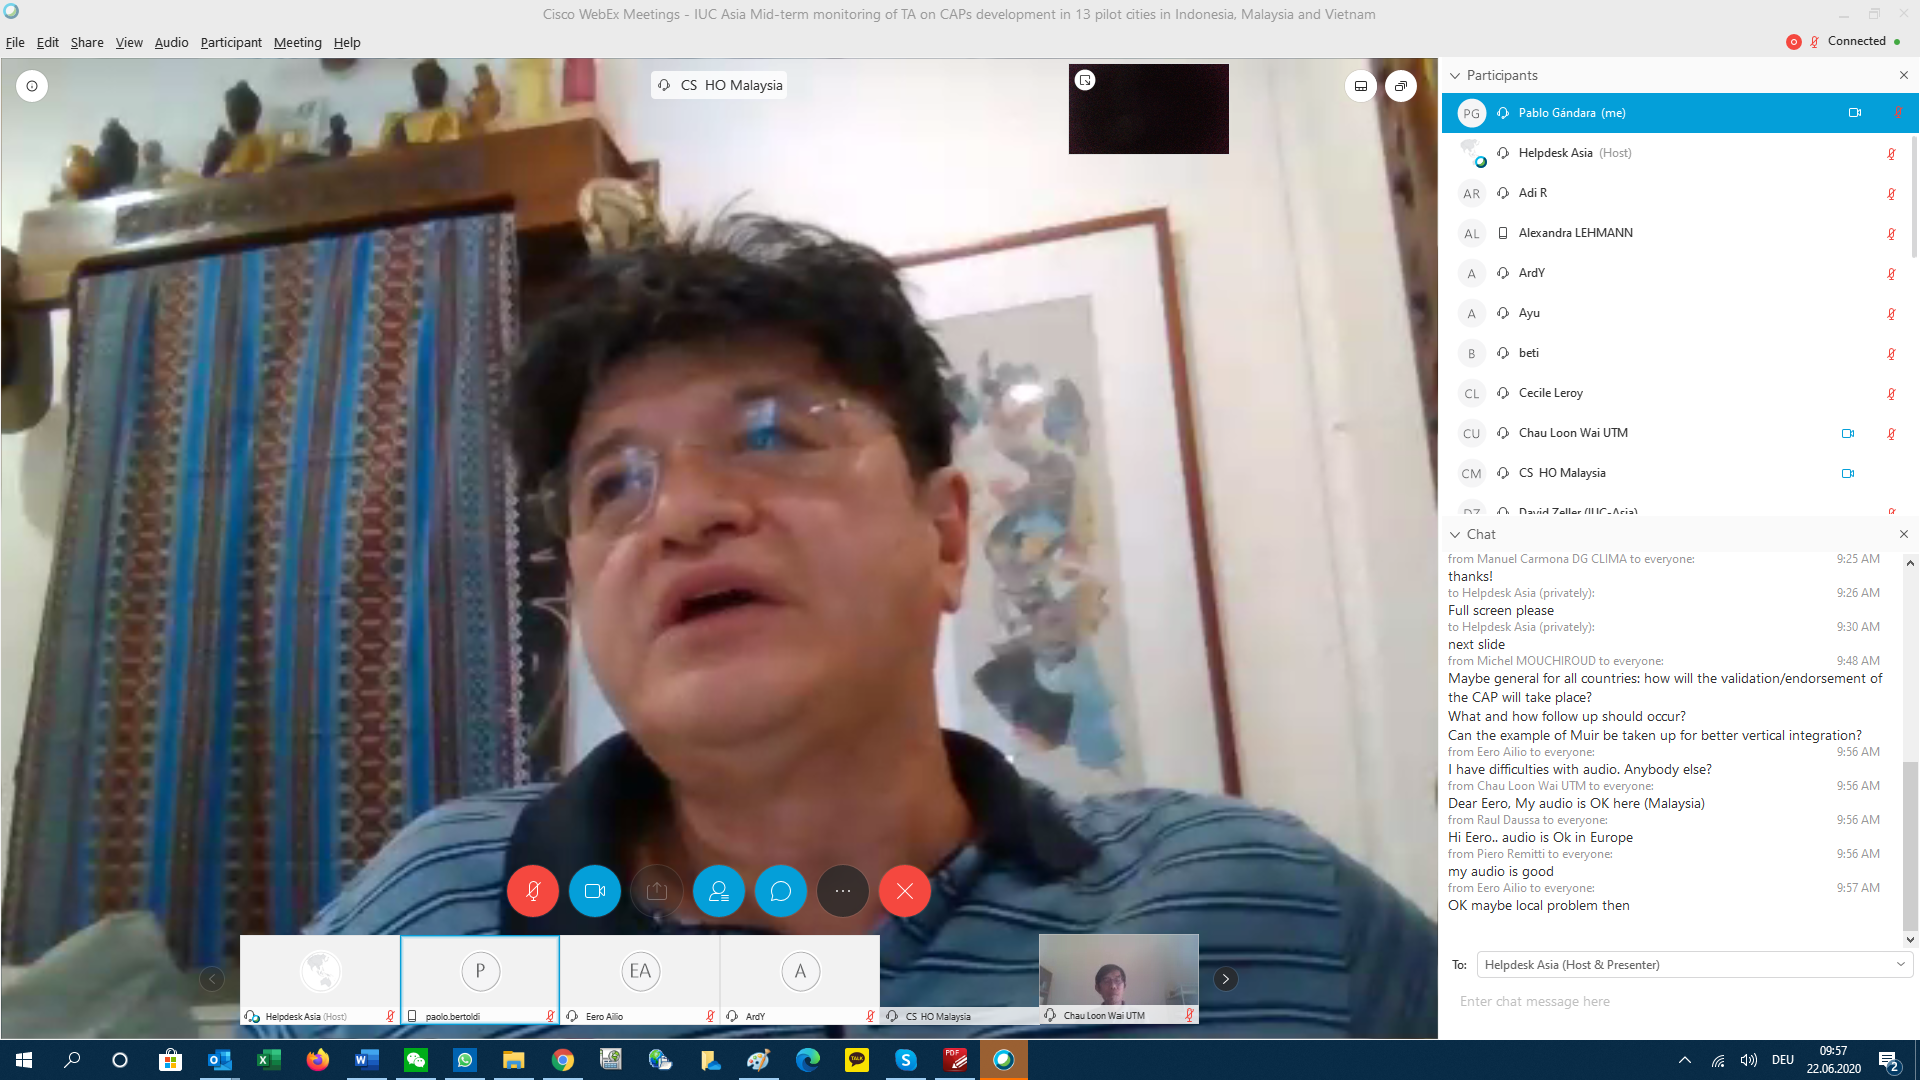
Task: Open the Meeting menu
Action: (297, 43)
